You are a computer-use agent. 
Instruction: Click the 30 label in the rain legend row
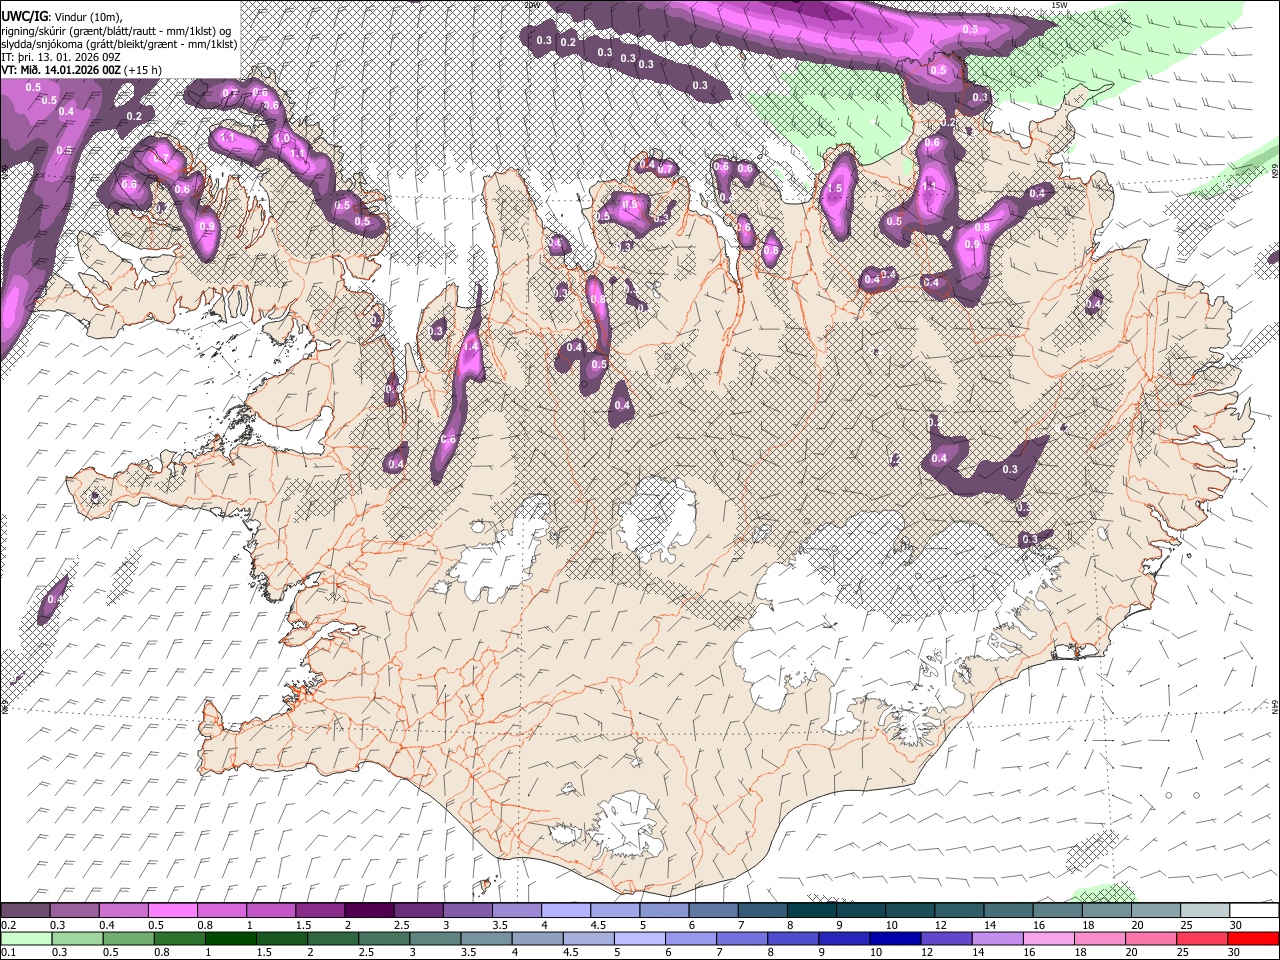coord(1236,952)
